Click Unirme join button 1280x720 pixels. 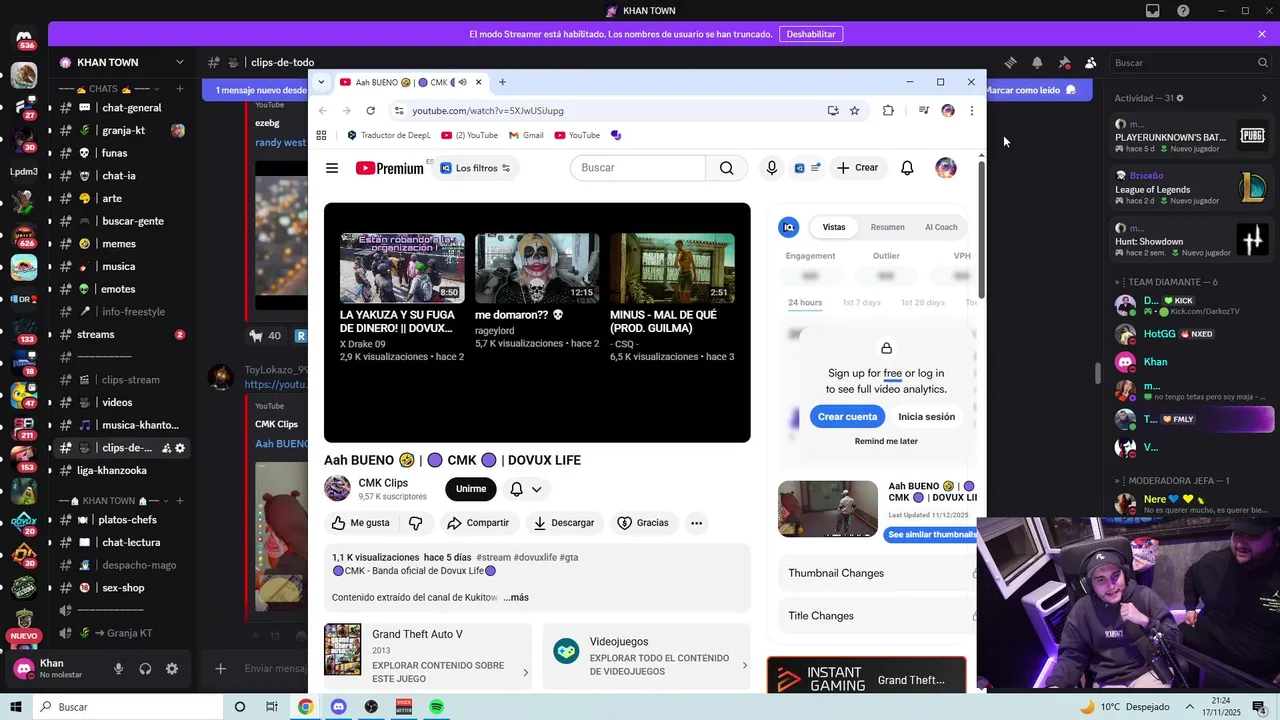click(471, 489)
